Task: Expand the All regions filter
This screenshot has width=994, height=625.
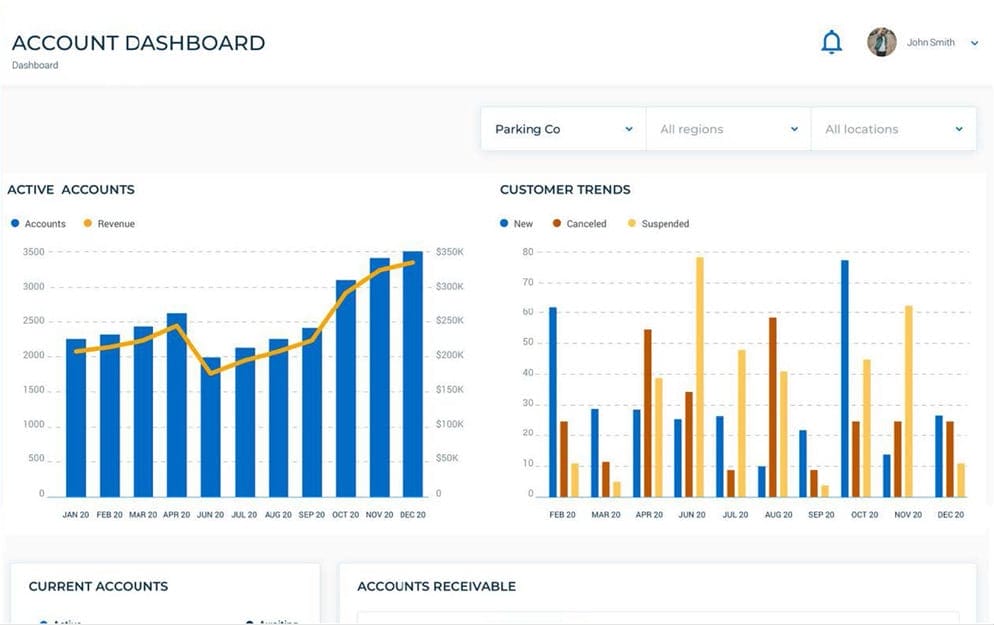Action: [x=728, y=129]
